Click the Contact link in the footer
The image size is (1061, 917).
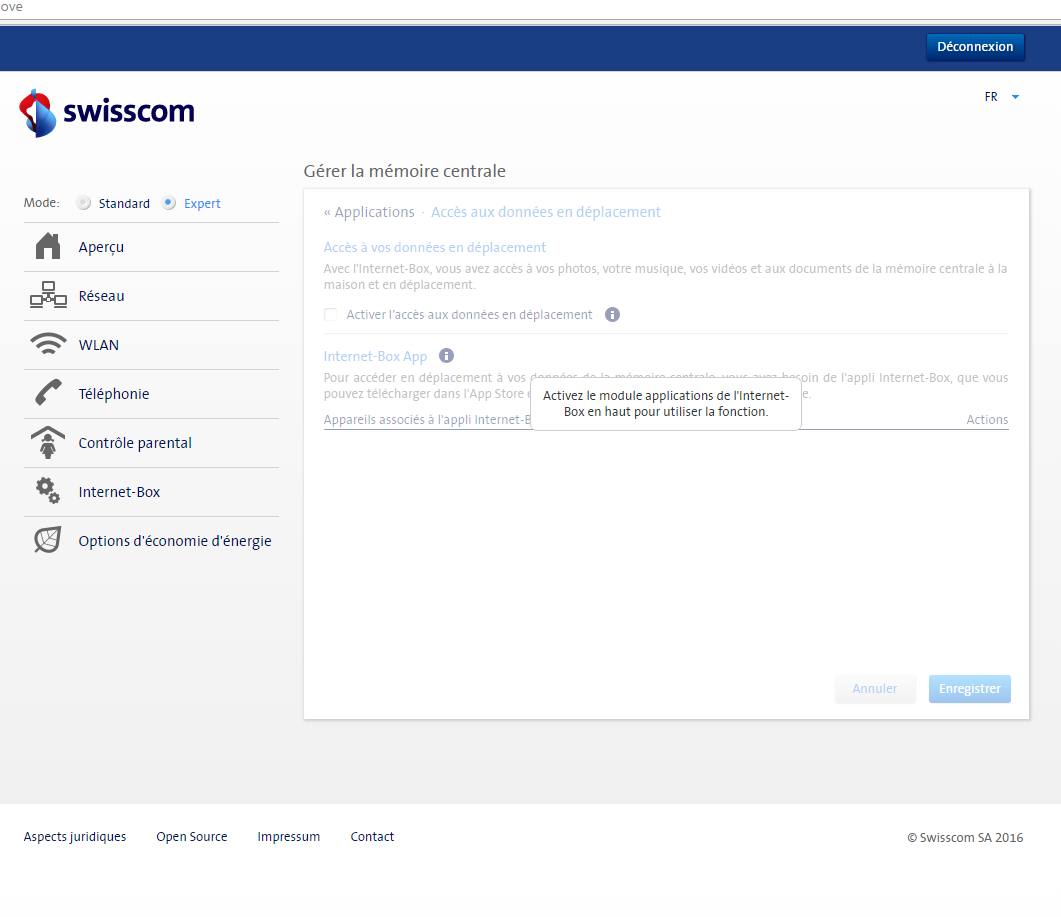coord(371,836)
